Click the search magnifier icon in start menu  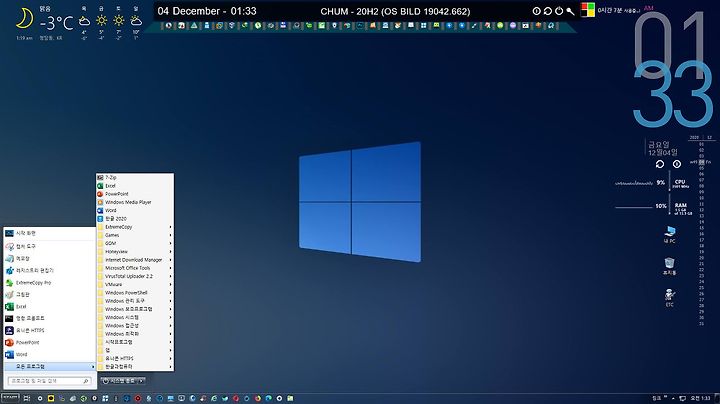85,381
